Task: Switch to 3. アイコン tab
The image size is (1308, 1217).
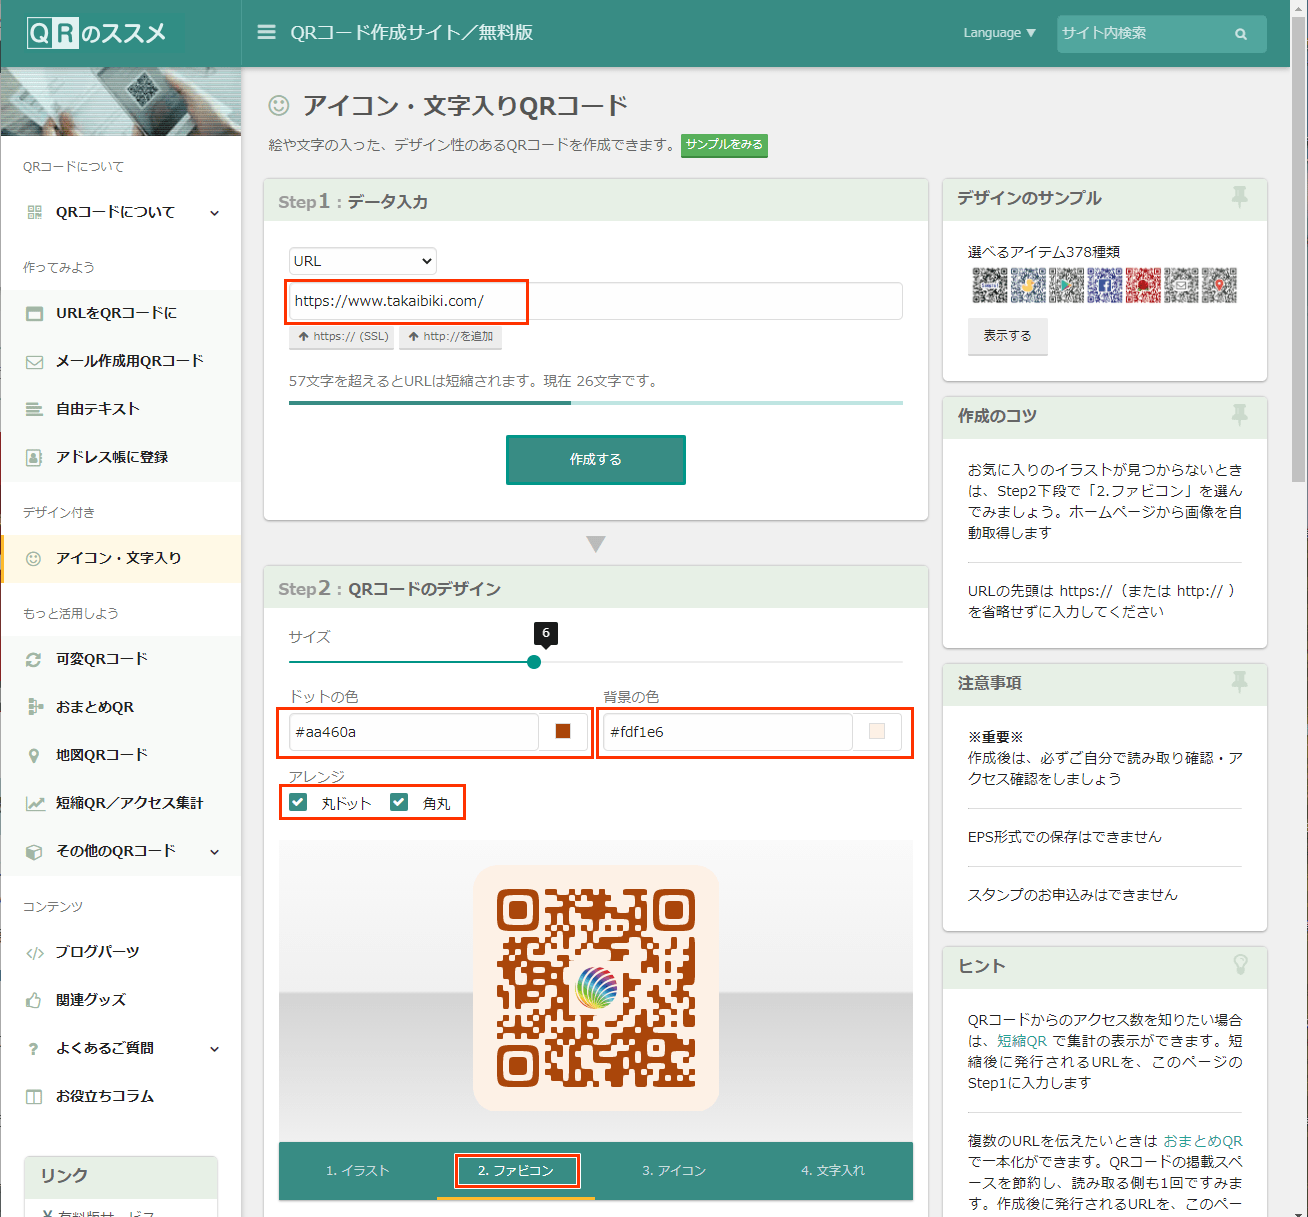Action: 674,1171
